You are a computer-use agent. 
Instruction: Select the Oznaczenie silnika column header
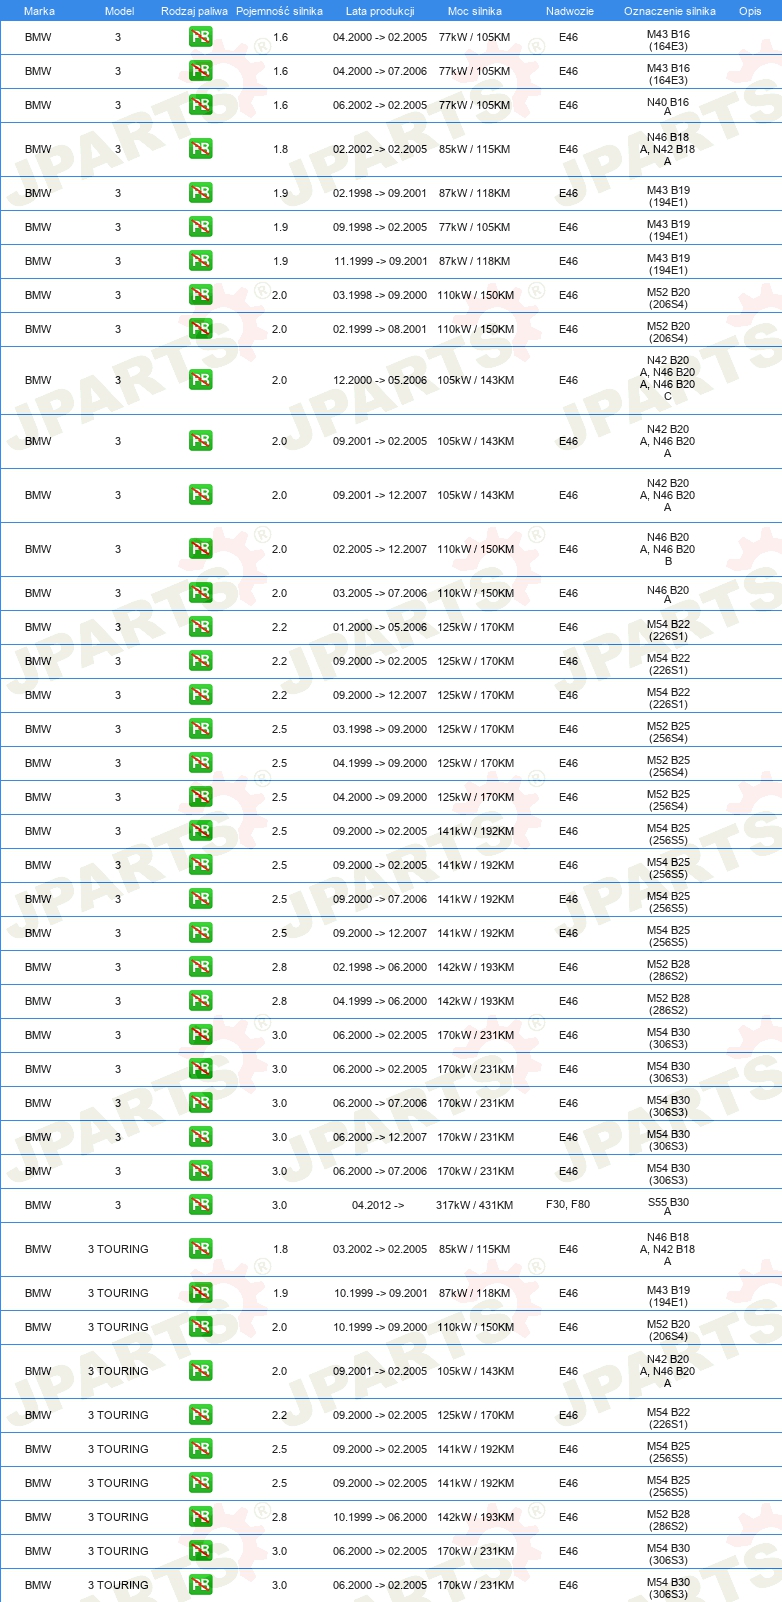tap(670, 11)
